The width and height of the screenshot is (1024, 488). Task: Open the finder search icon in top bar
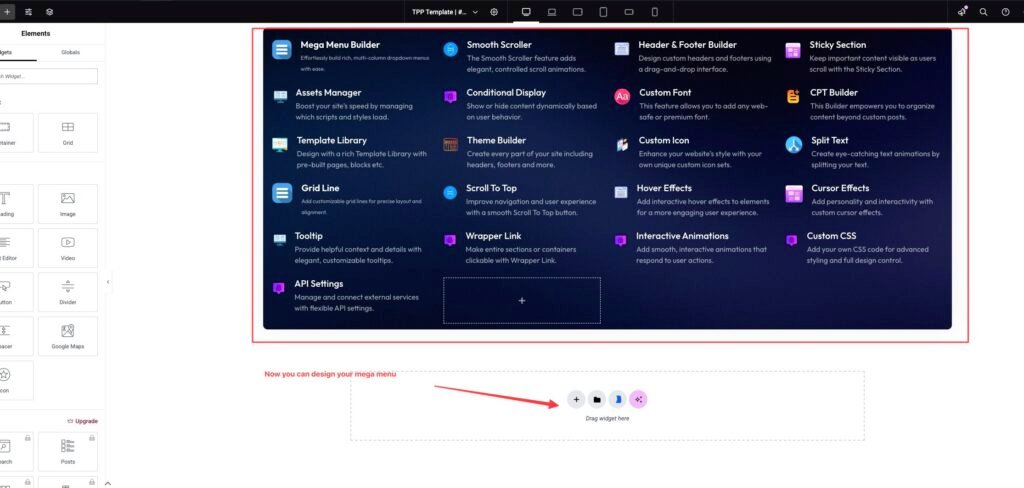pos(983,12)
